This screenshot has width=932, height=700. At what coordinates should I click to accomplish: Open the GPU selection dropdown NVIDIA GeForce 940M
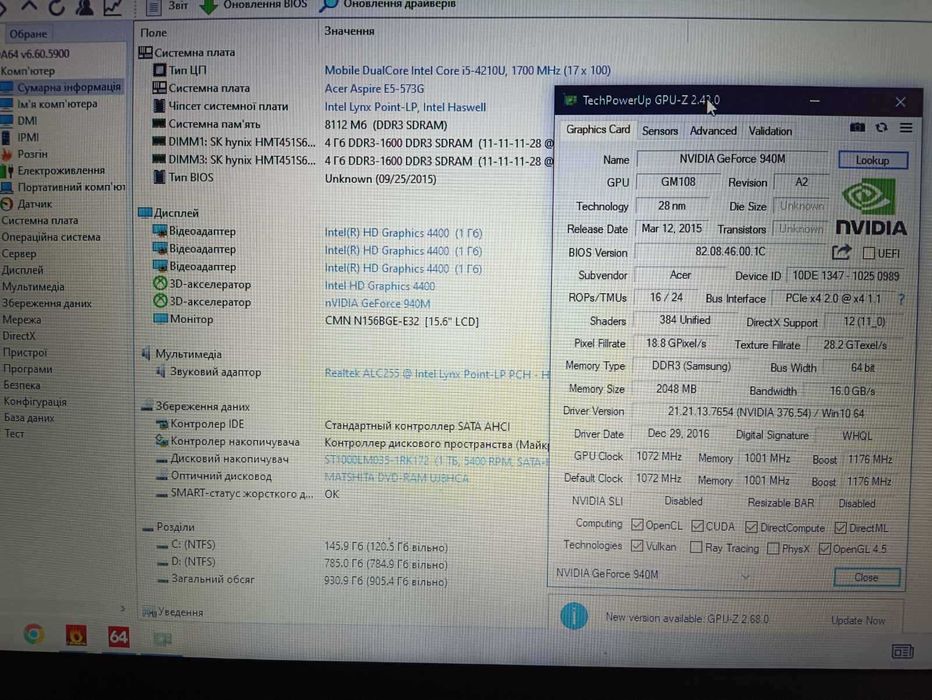[653, 575]
